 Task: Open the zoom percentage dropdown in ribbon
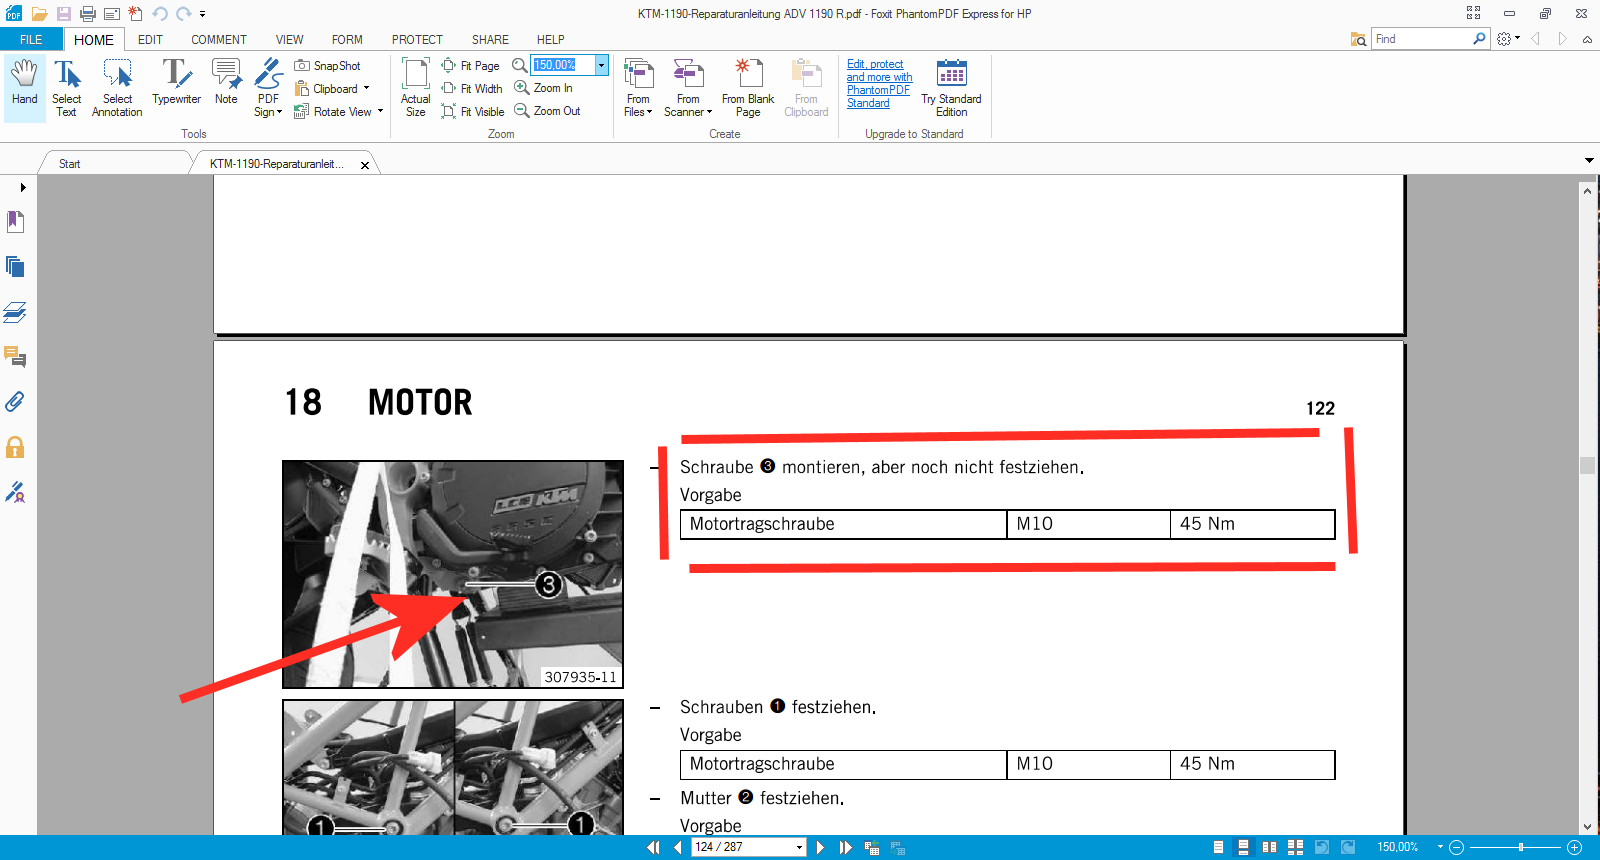601,65
